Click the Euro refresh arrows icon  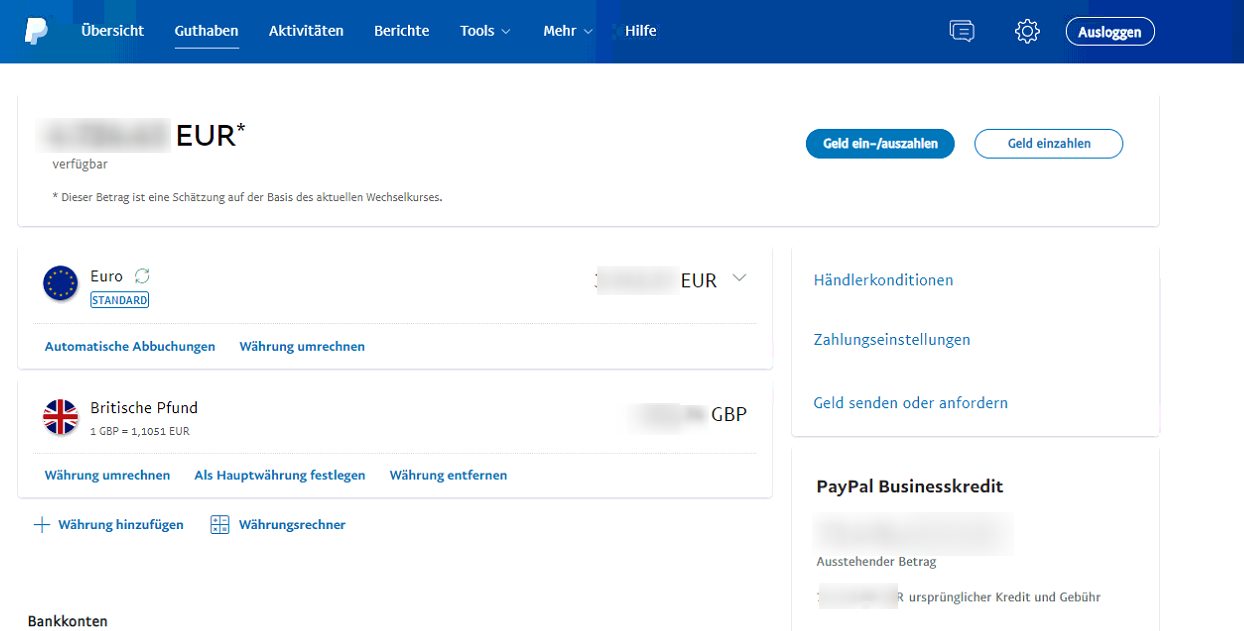(142, 276)
